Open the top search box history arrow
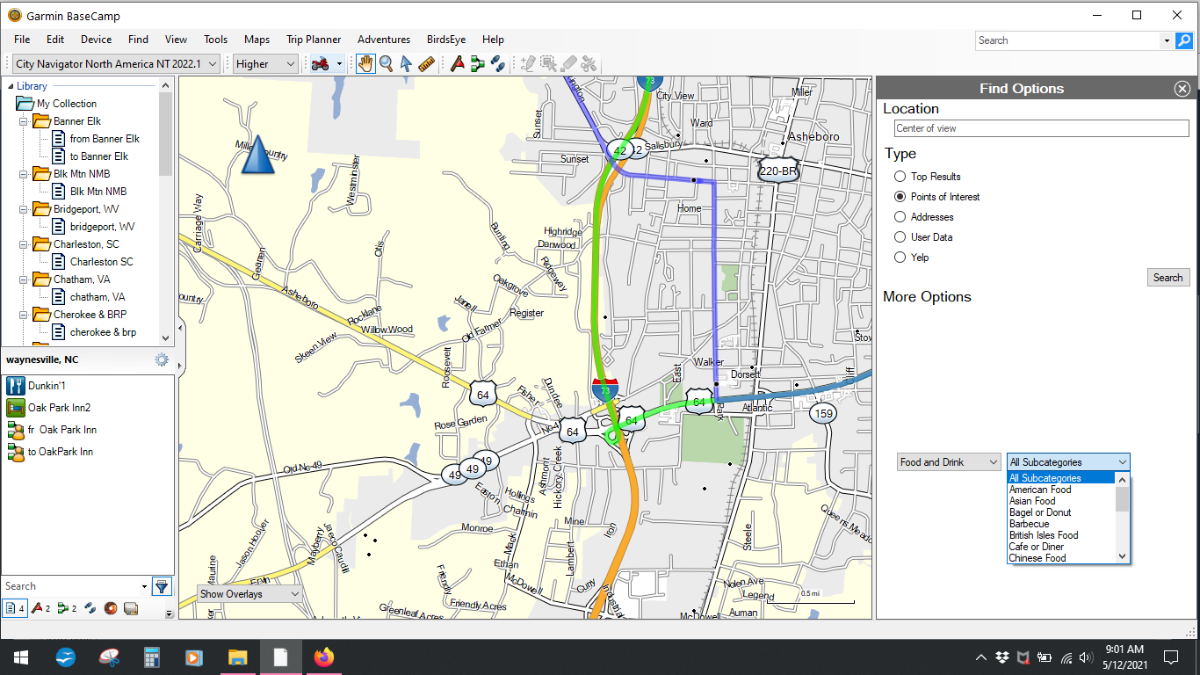 pyautogui.click(x=1166, y=41)
